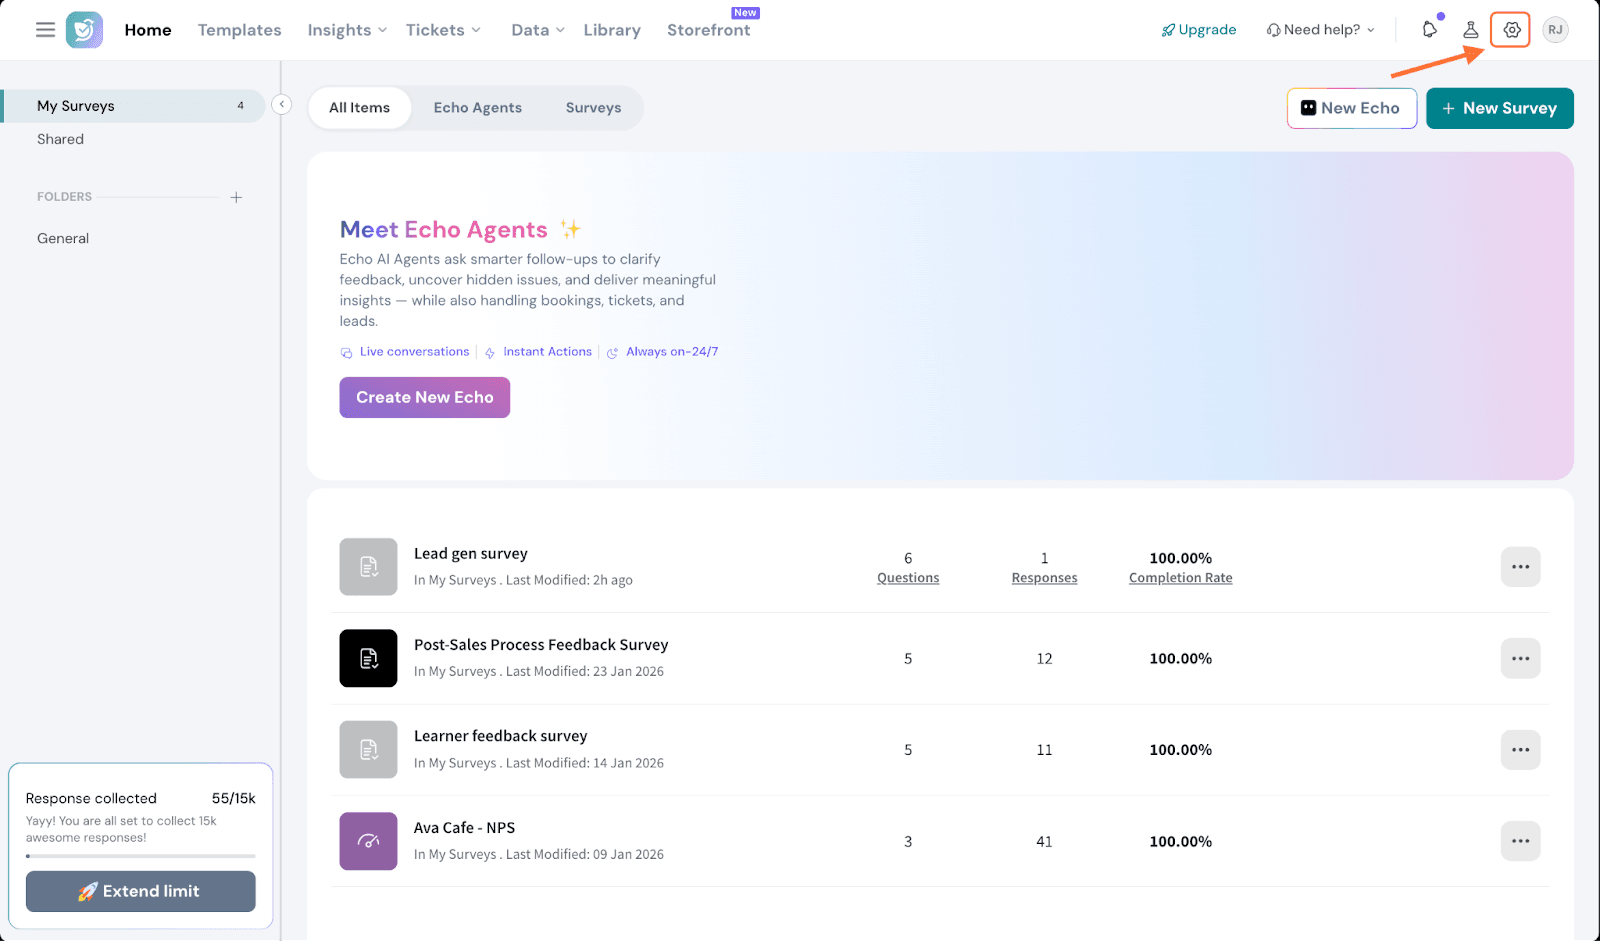Open the settings gear icon
This screenshot has width=1600, height=941.
(1511, 30)
